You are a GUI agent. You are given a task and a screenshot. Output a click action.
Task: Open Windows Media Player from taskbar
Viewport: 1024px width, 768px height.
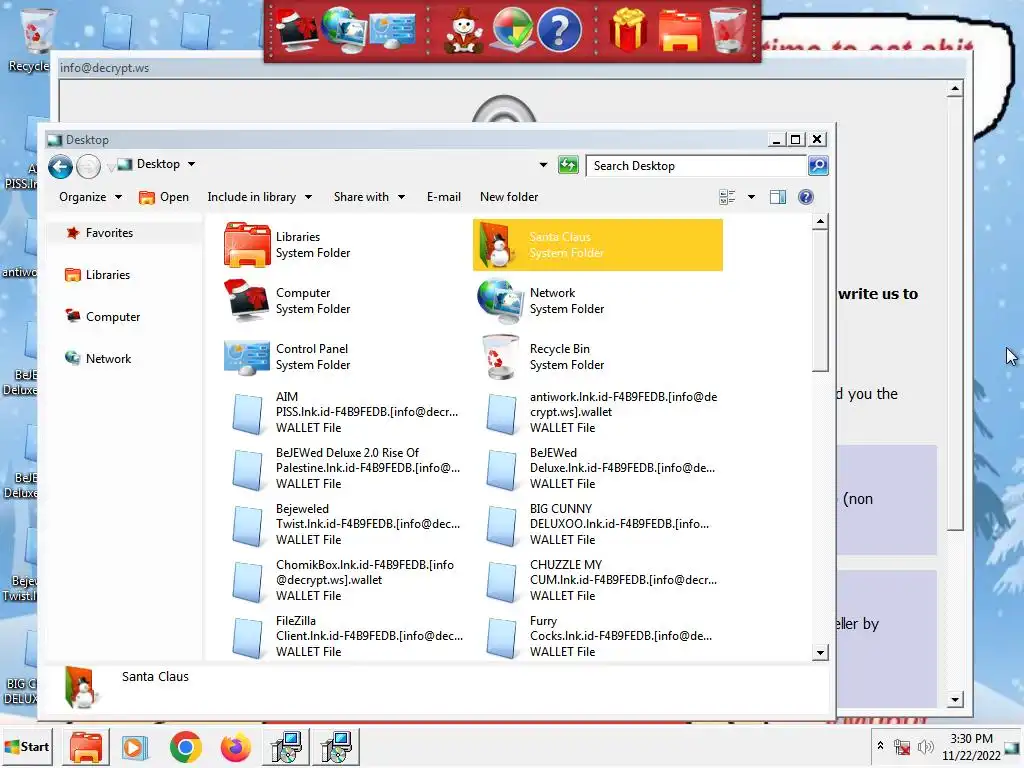[x=135, y=747]
